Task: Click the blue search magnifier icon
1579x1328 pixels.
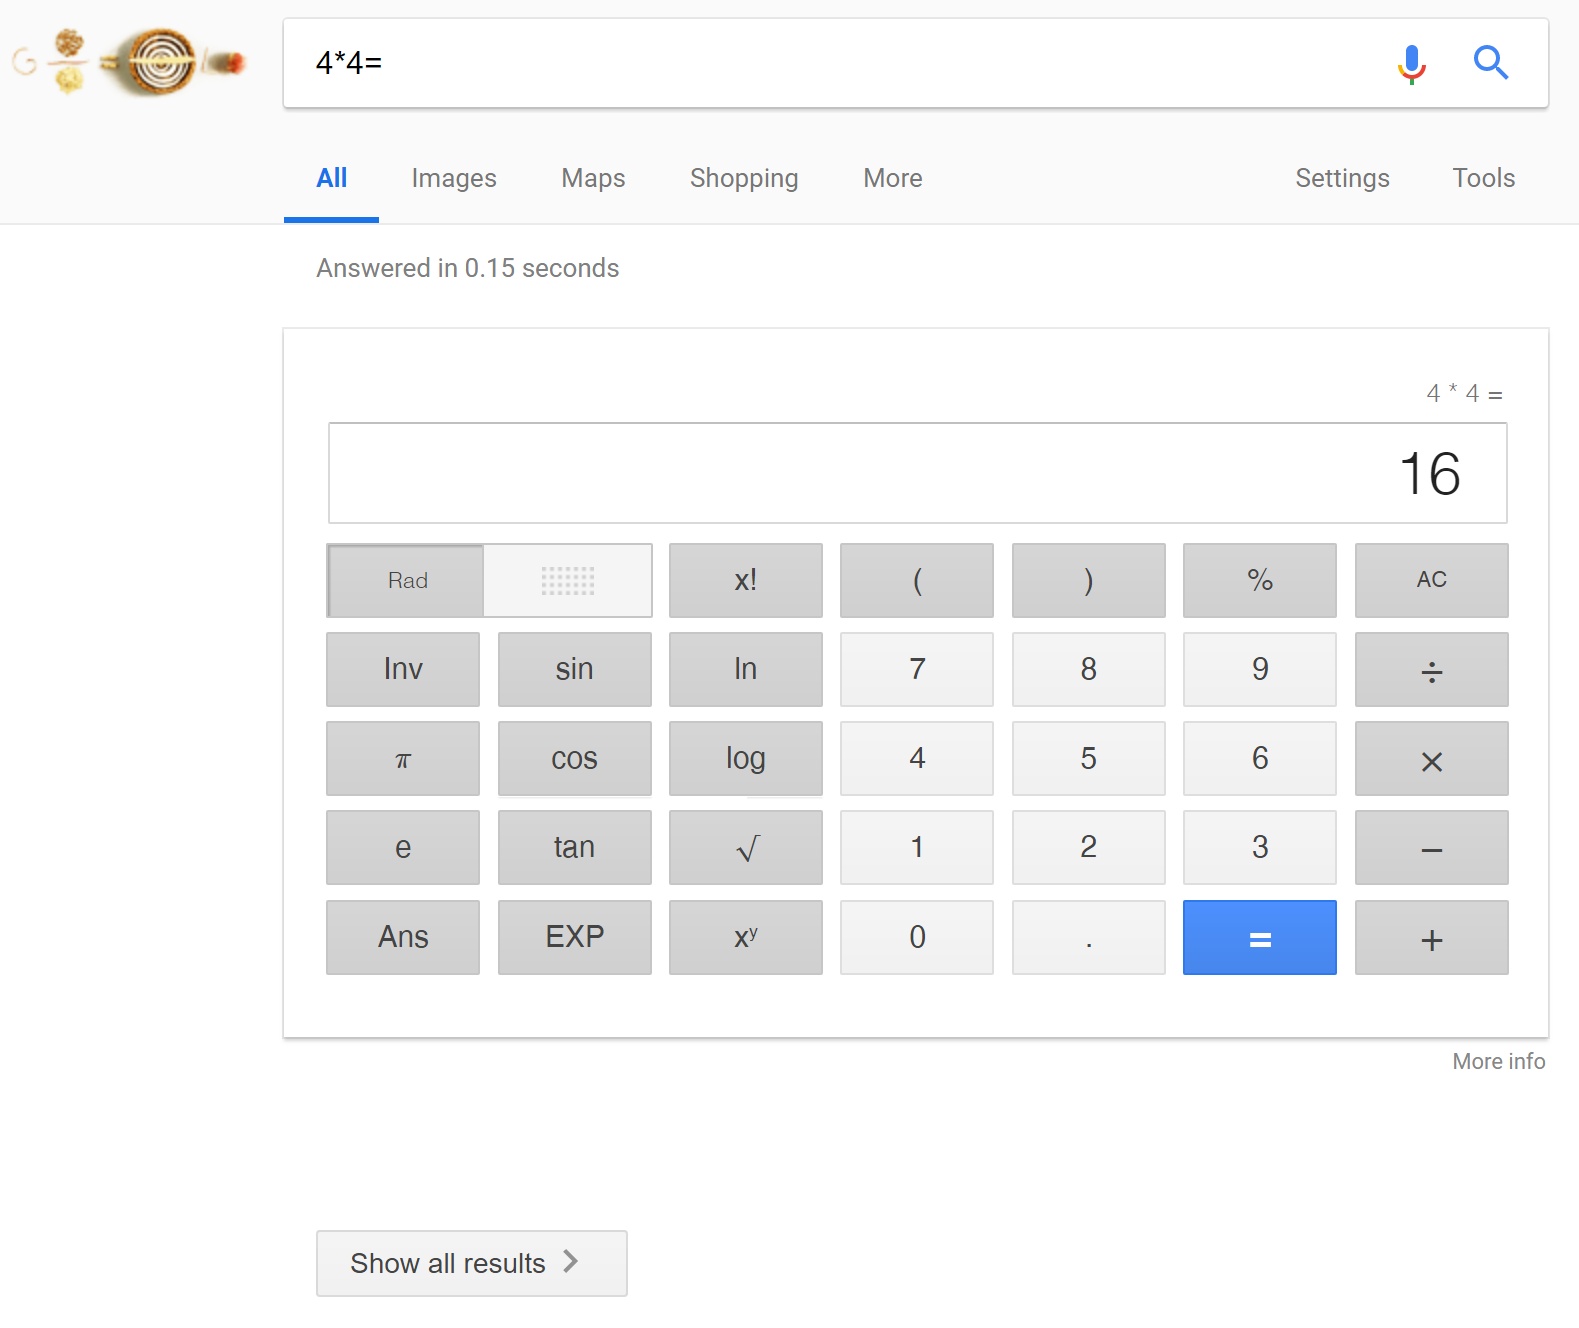Action: [x=1490, y=63]
